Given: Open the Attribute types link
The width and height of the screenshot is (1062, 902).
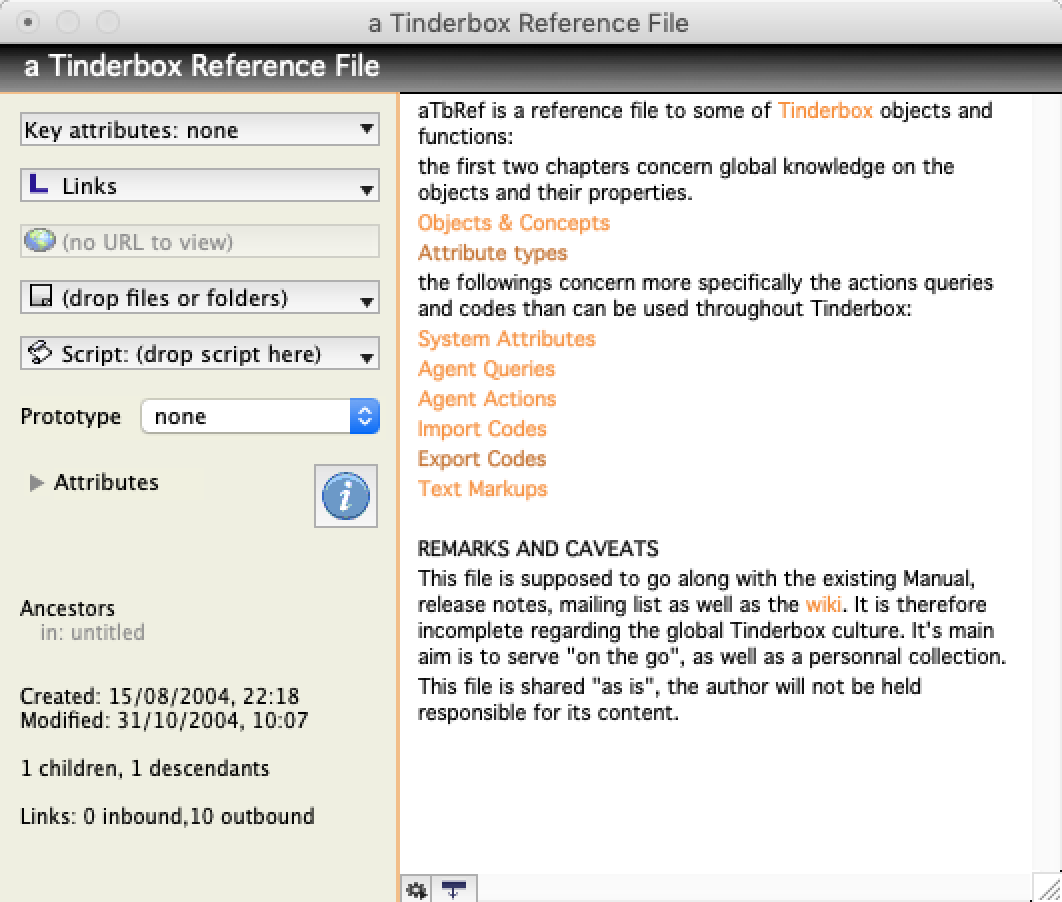Looking at the screenshot, I should tap(492, 253).
